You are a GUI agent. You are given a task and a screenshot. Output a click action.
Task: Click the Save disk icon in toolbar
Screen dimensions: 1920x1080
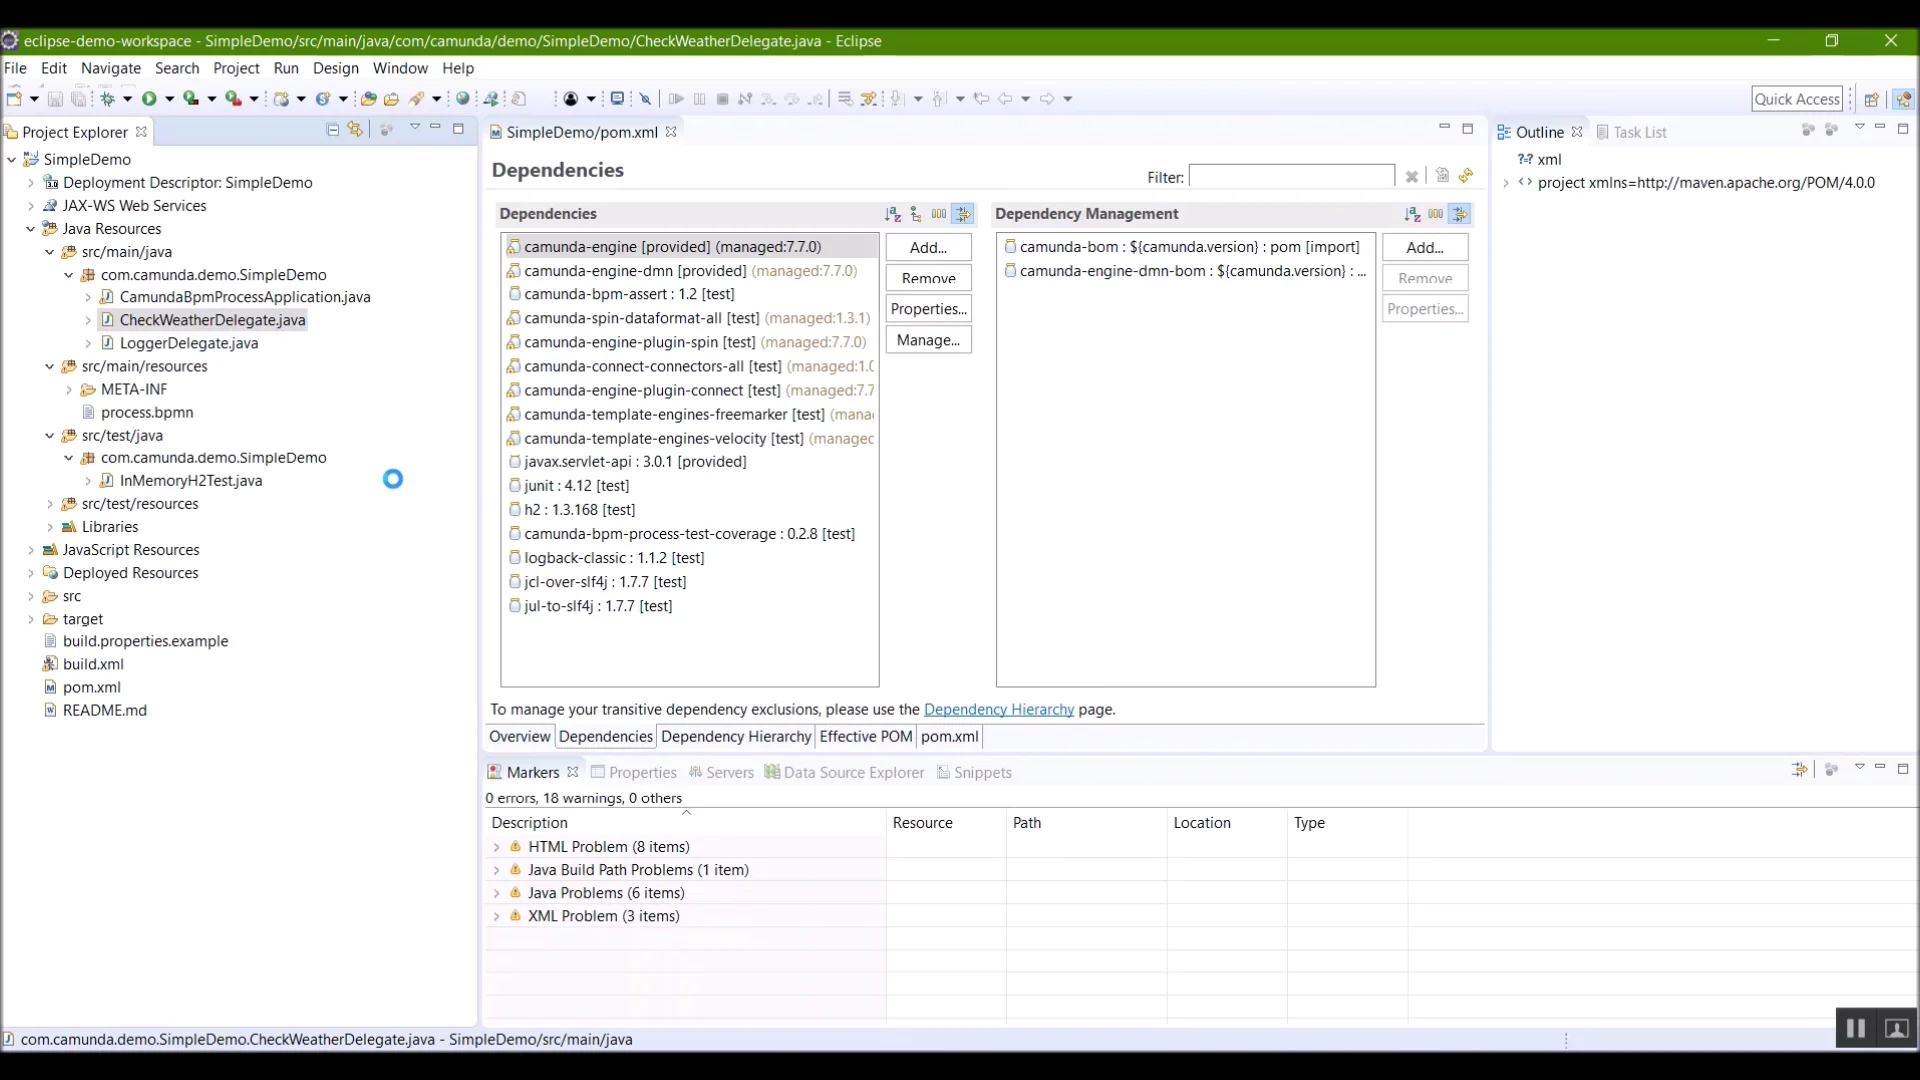(x=55, y=98)
